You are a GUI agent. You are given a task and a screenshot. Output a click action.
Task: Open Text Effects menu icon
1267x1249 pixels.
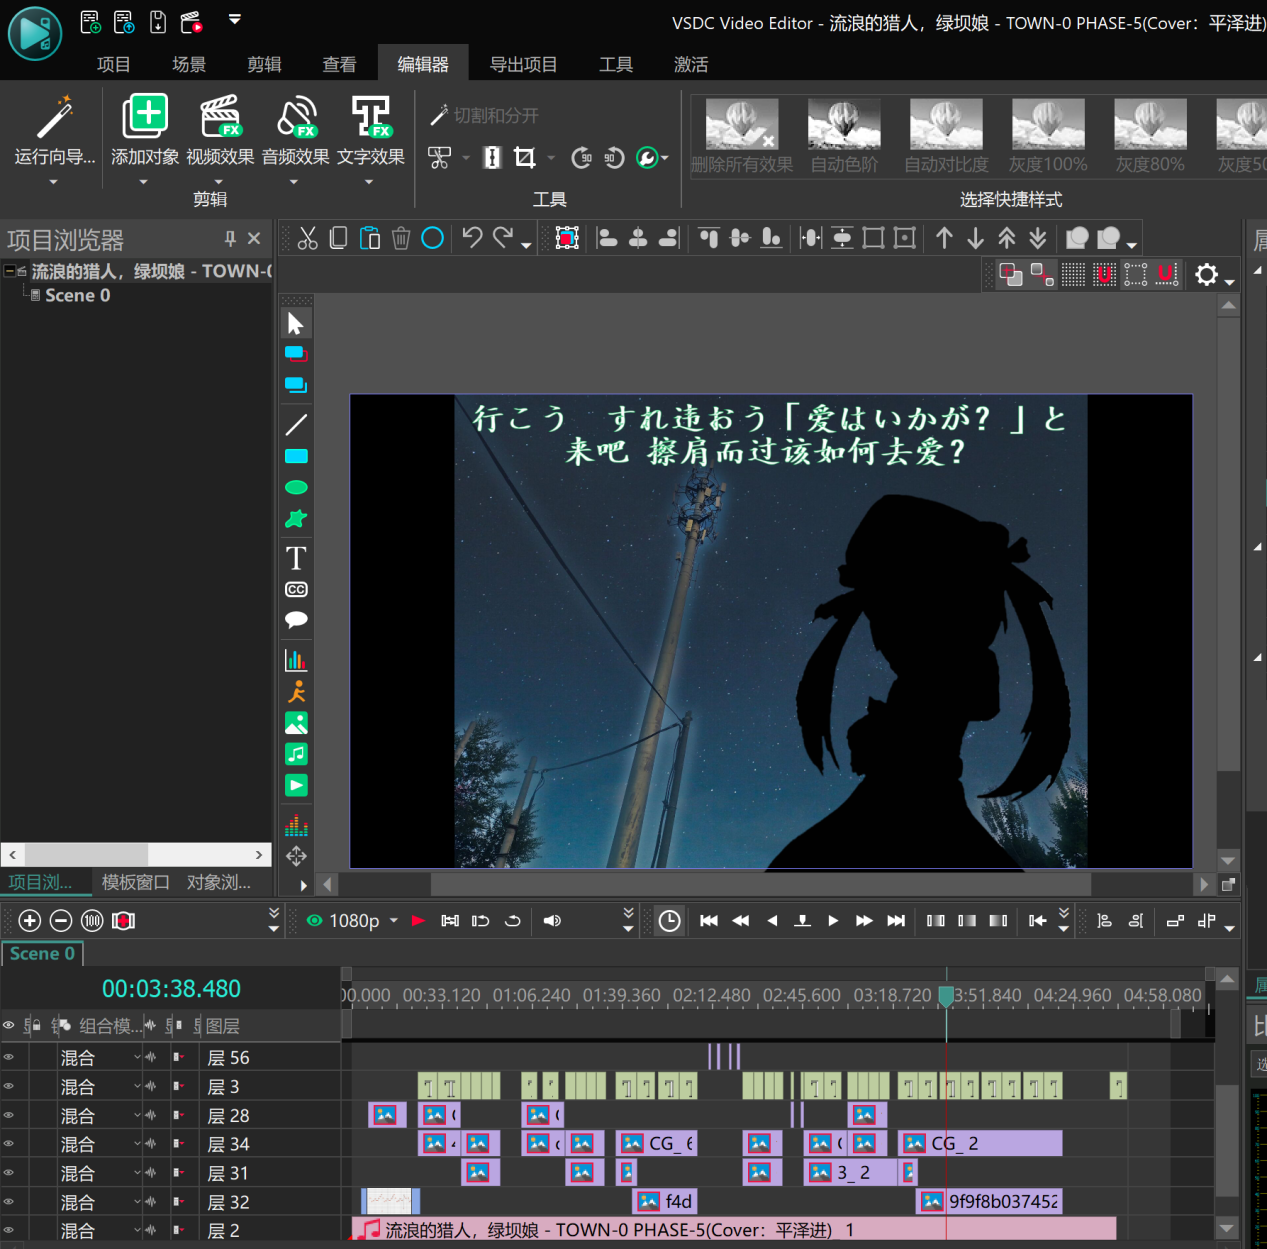(371, 117)
